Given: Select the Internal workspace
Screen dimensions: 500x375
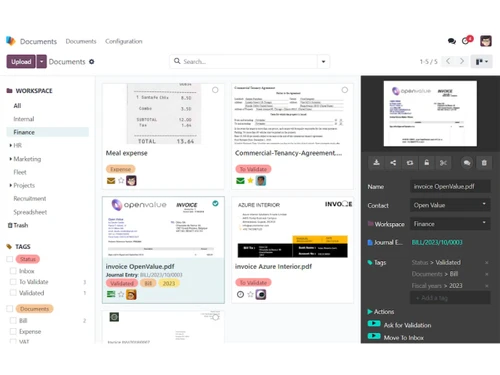Looking at the screenshot, I should coord(24,119).
